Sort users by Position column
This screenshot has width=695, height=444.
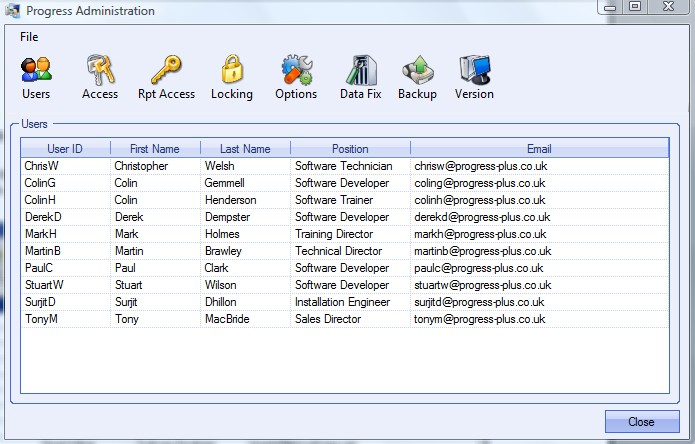point(350,149)
